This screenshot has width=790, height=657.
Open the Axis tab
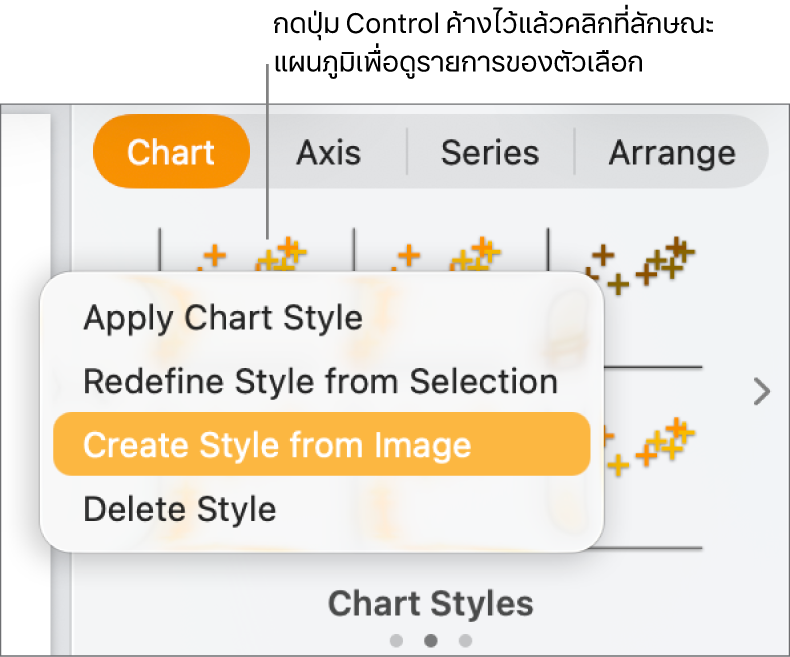point(328,152)
